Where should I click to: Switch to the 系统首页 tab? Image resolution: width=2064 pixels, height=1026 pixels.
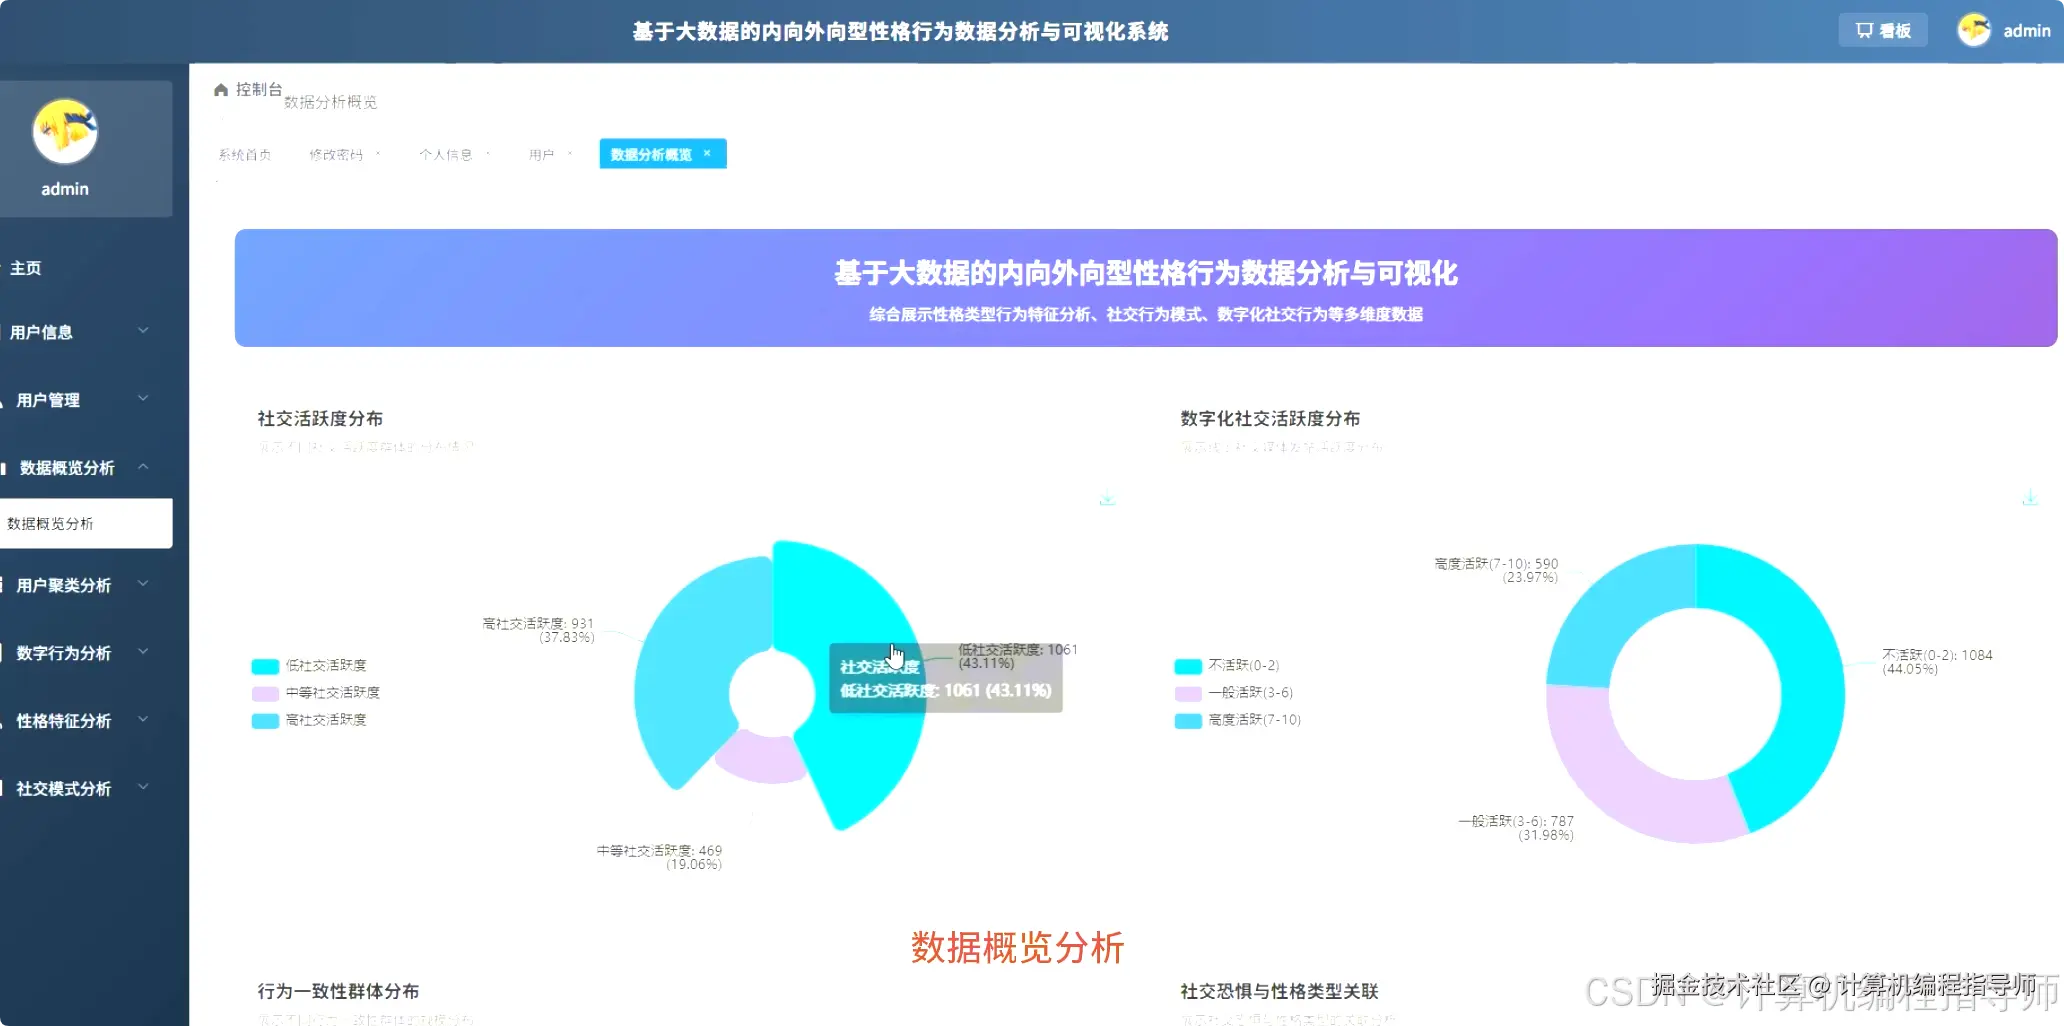coord(245,155)
